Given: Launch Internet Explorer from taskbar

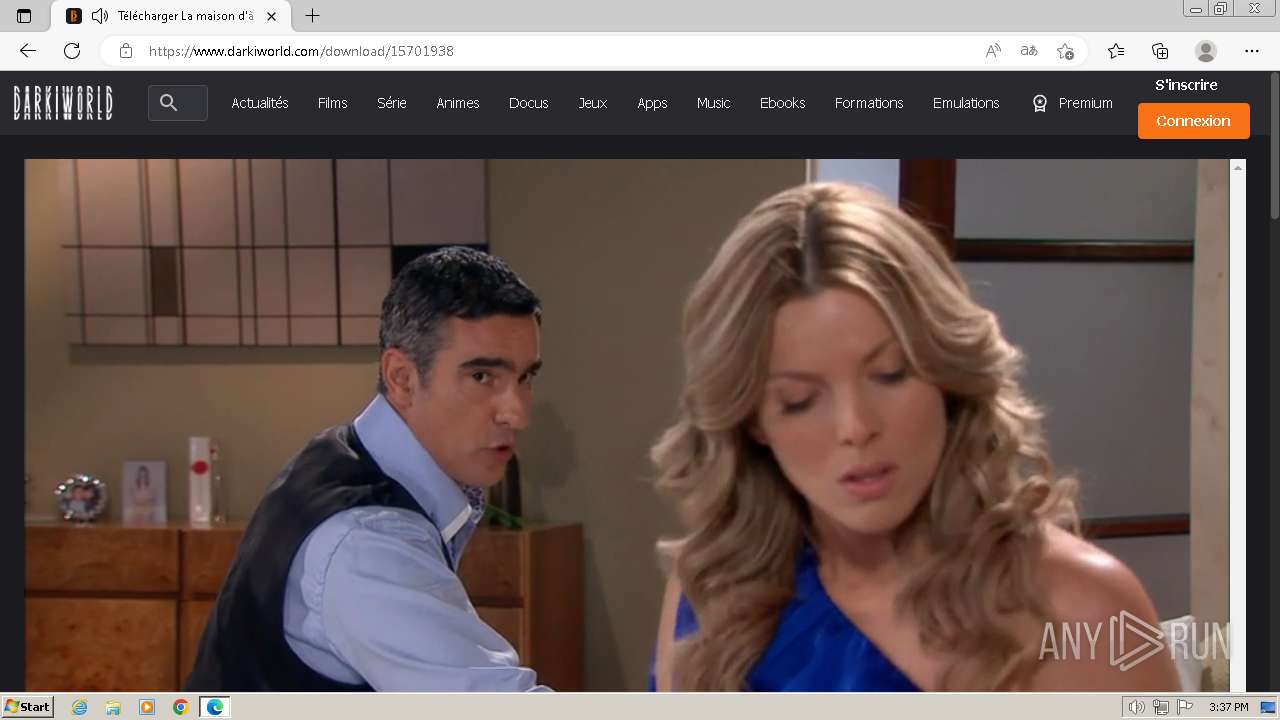Looking at the screenshot, I should point(80,707).
